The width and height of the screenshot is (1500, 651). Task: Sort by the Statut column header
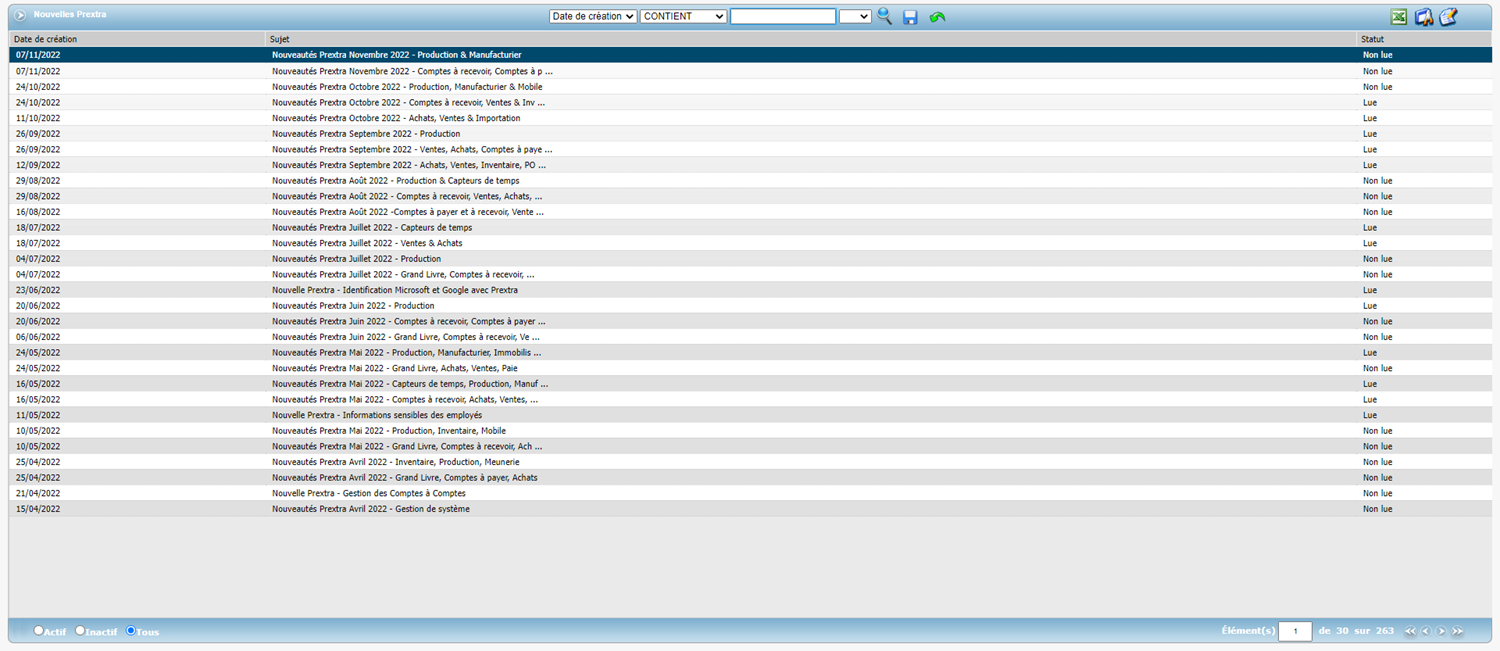tap(1373, 39)
